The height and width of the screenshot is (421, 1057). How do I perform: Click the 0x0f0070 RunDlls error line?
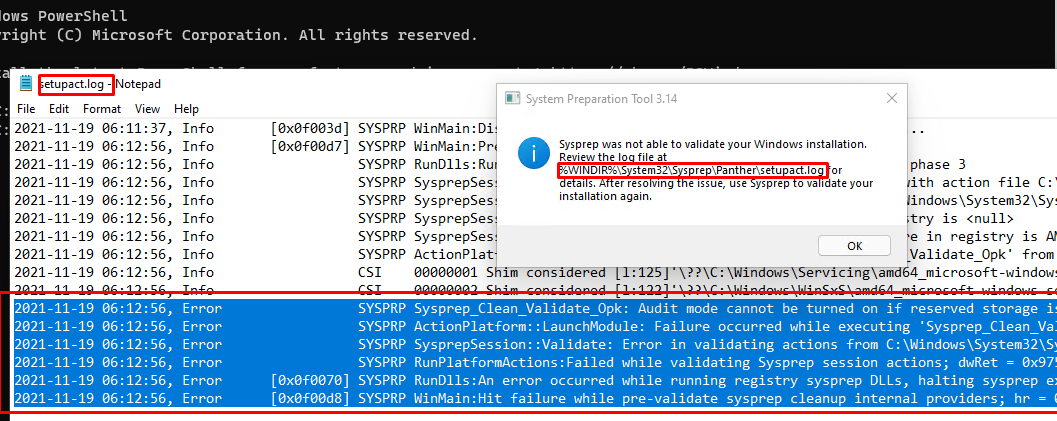click(535, 381)
